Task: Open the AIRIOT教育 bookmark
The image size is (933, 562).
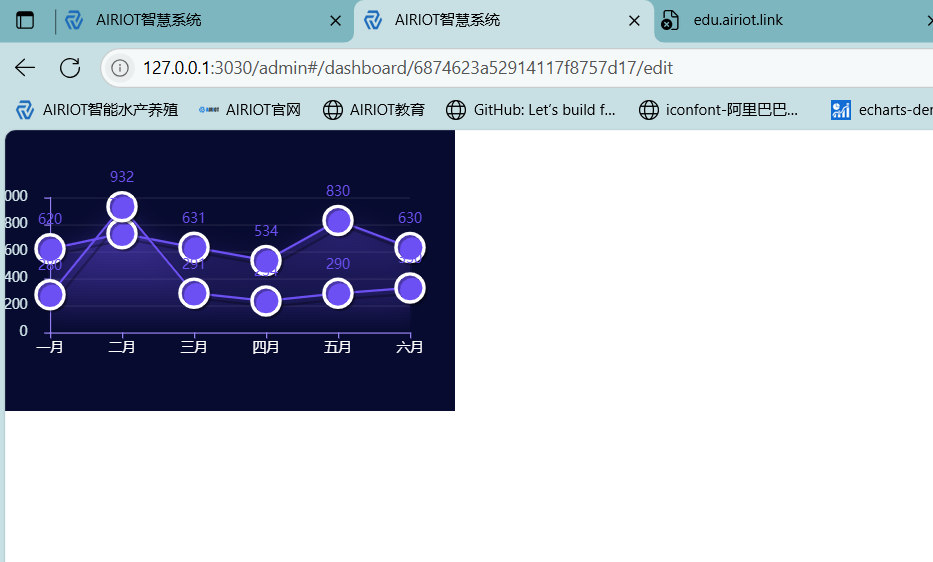Action: (x=374, y=110)
